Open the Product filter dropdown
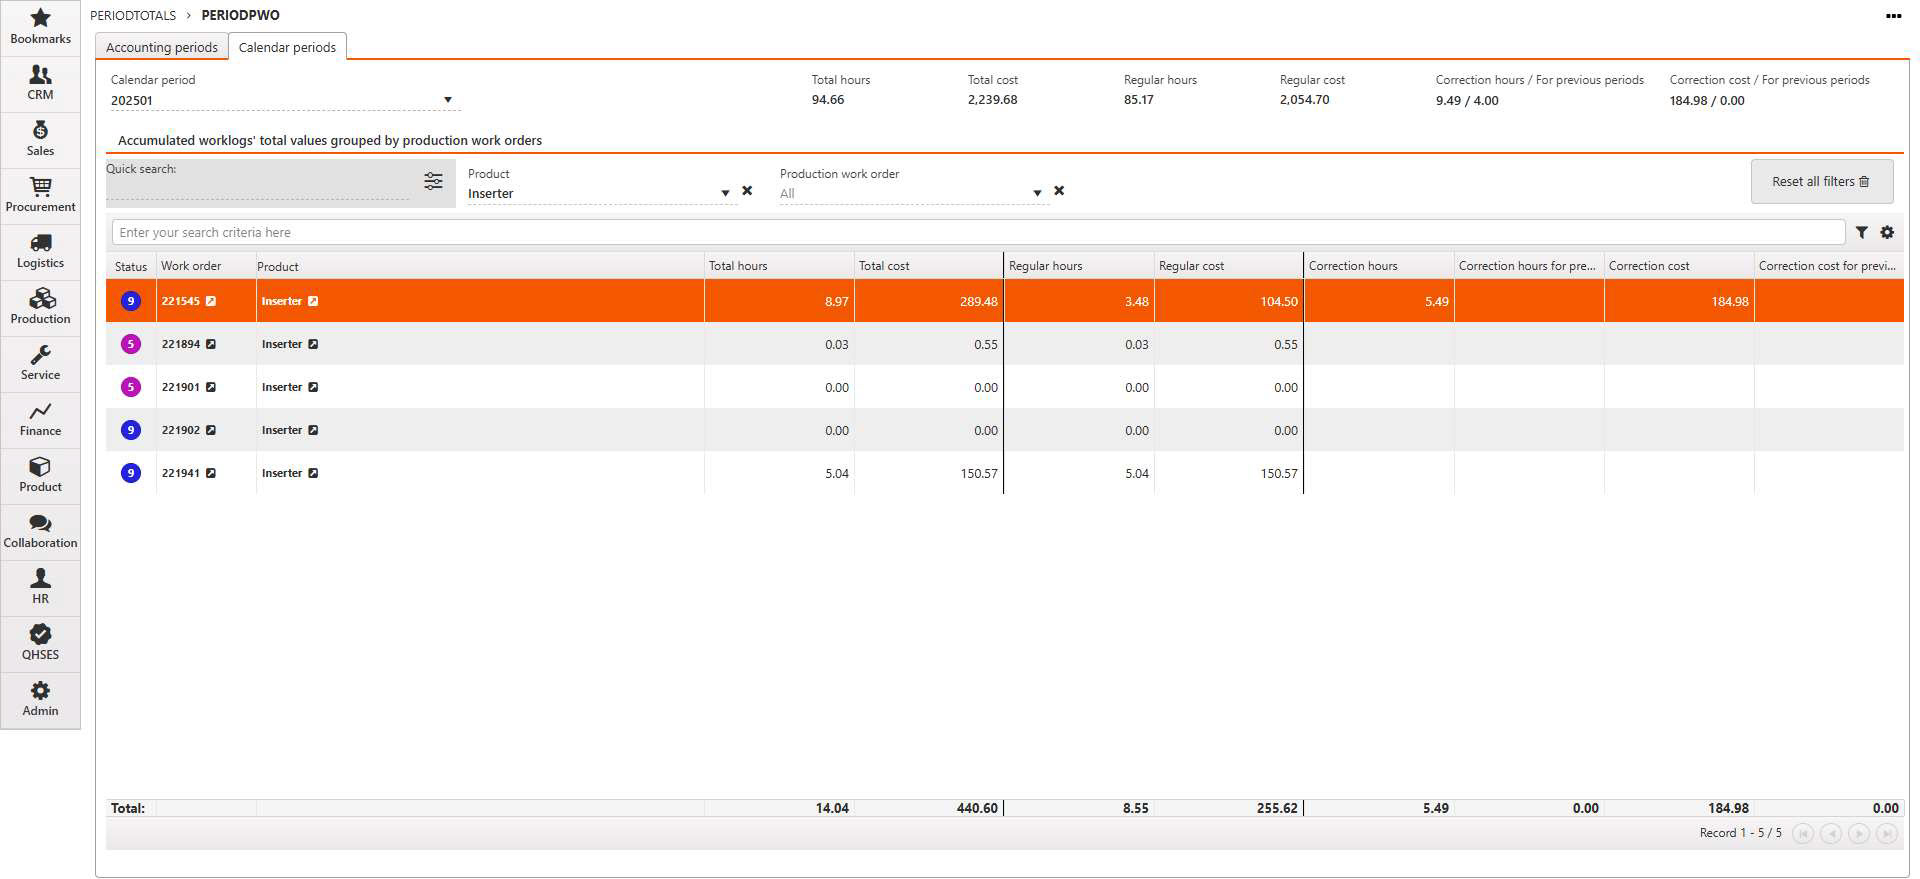Screen dimensions: 1920x879 (725, 193)
